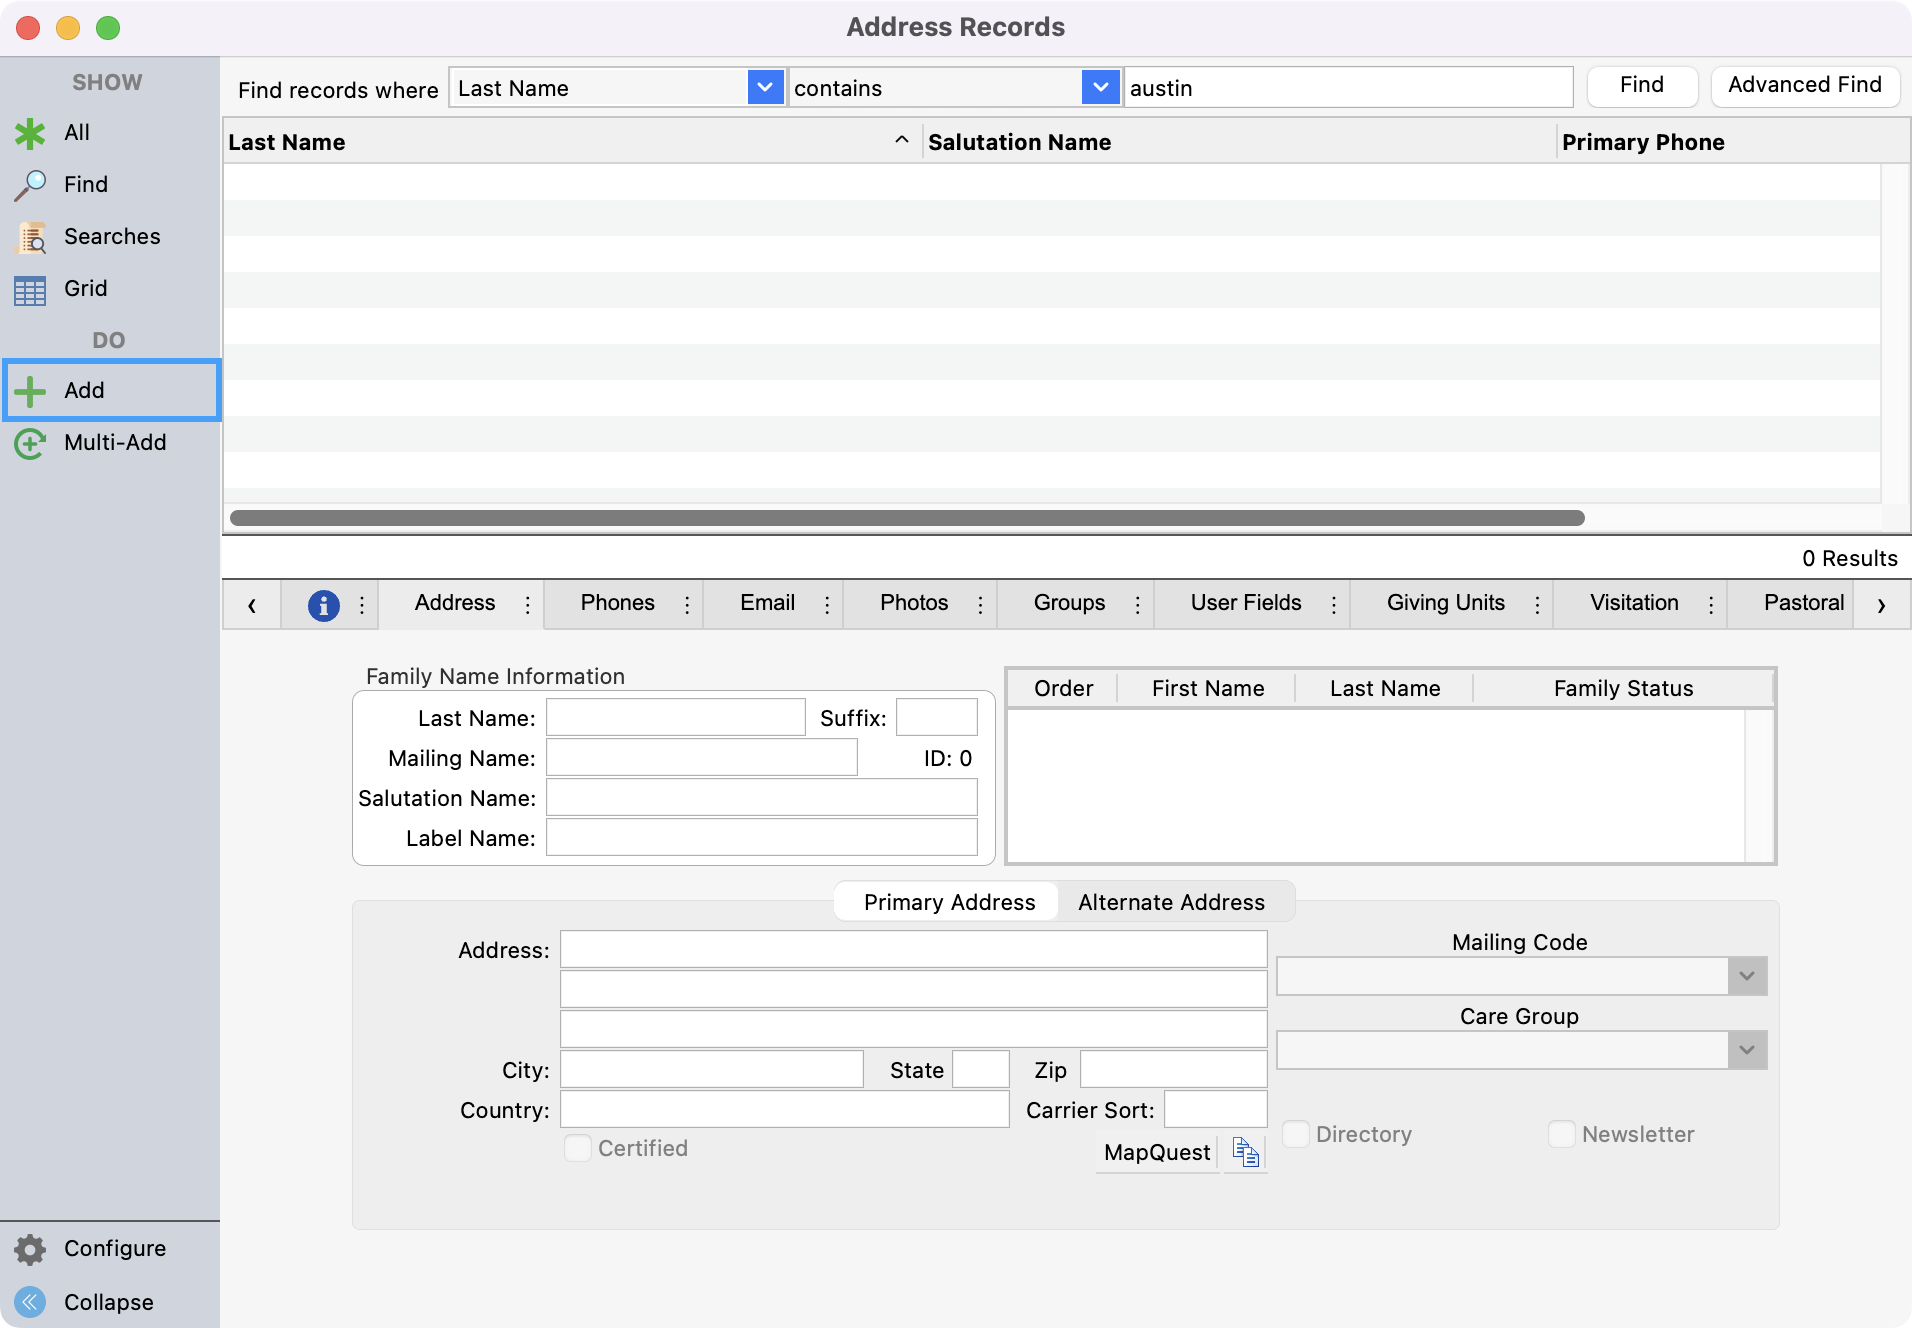Collapse the sidebar using Collapse icon

click(30, 1302)
